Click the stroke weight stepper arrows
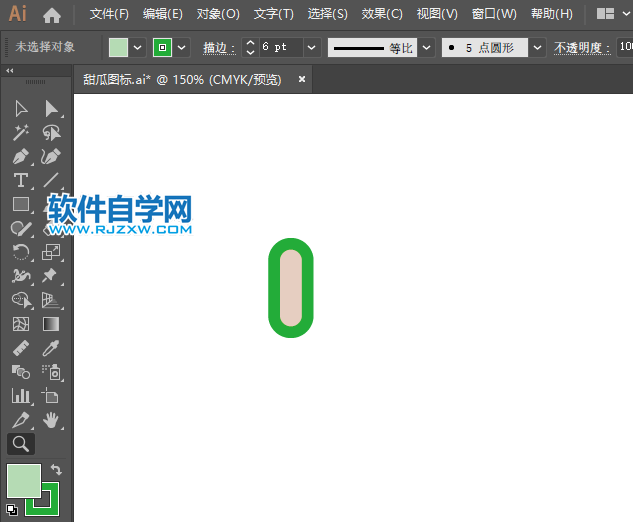The height and width of the screenshot is (522, 633). coord(250,48)
